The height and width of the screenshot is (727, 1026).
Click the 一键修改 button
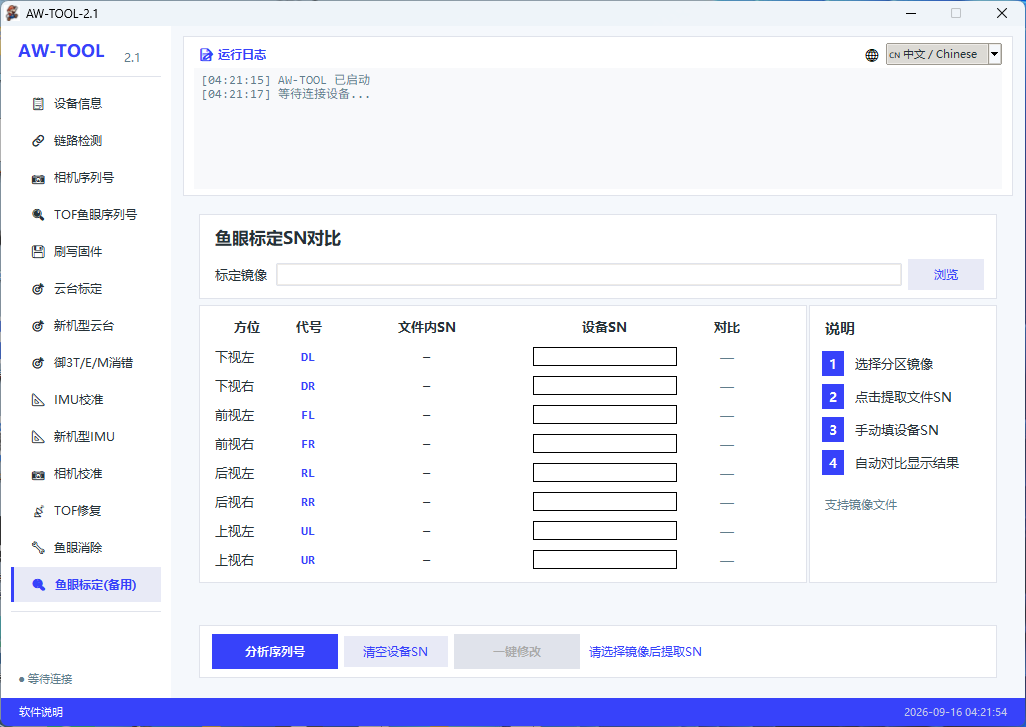tap(517, 651)
